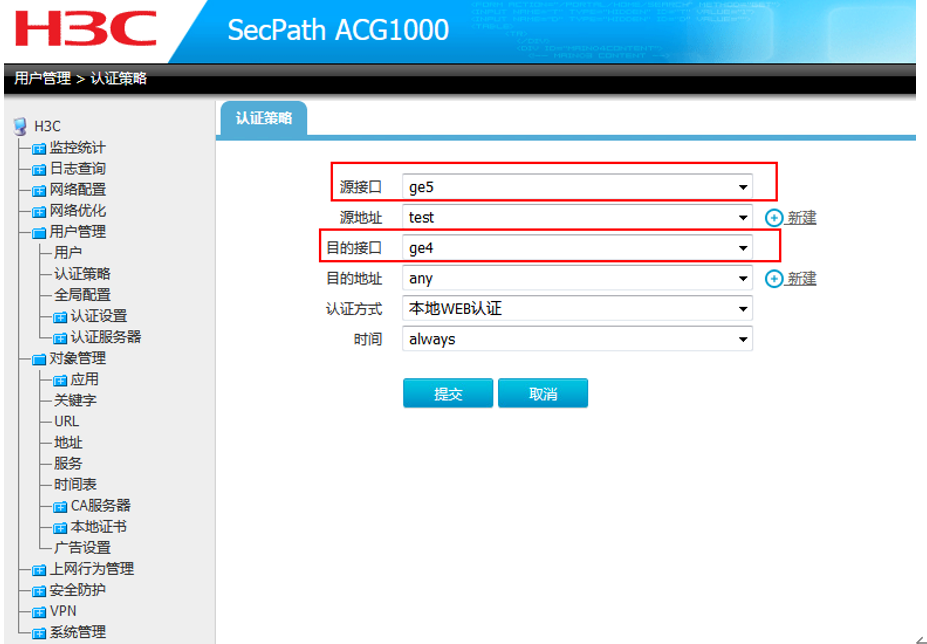Image resolution: width=927 pixels, height=644 pixels.
Task: Open 时间表 under 对象管理
Action: [x=75, y=485]
